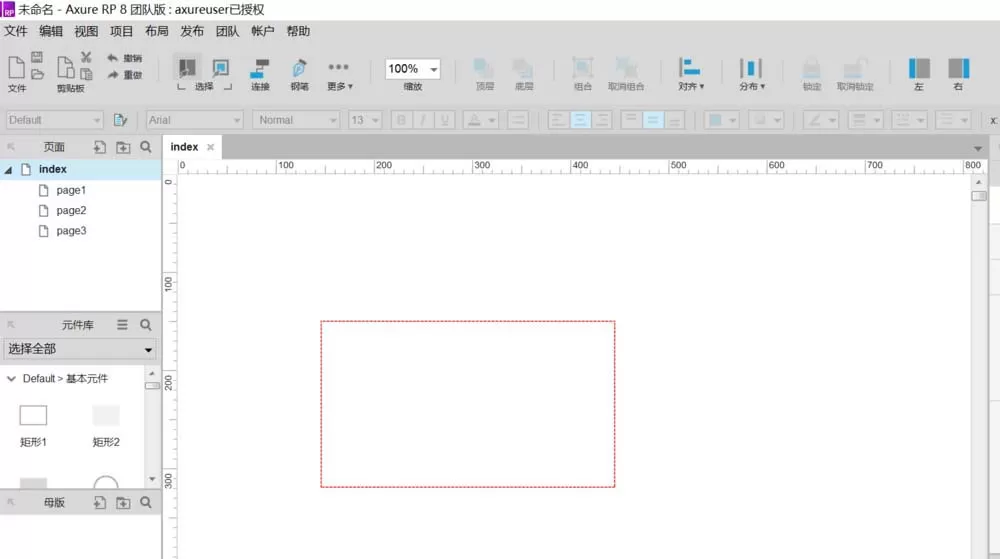
Task: Select the 连接 connector tool
Action: coord(260,74)
